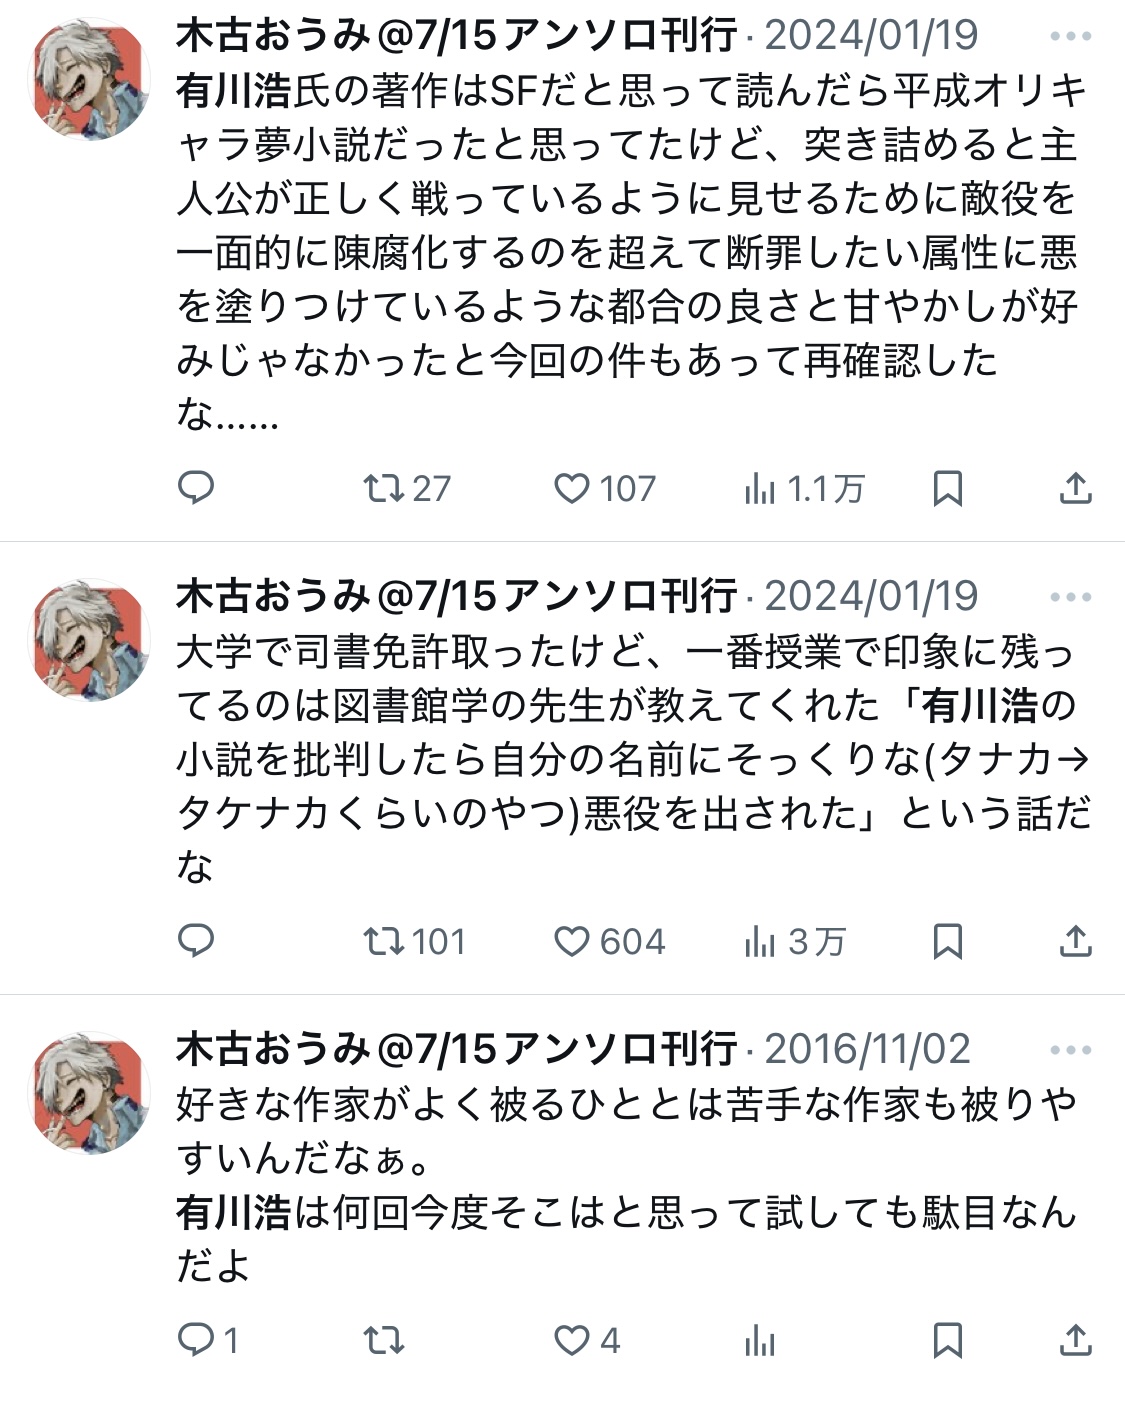Viewport: 1125px width, 1412px height.
Task: Bookmark the second tweet about 図書館学
Action: 947,941
